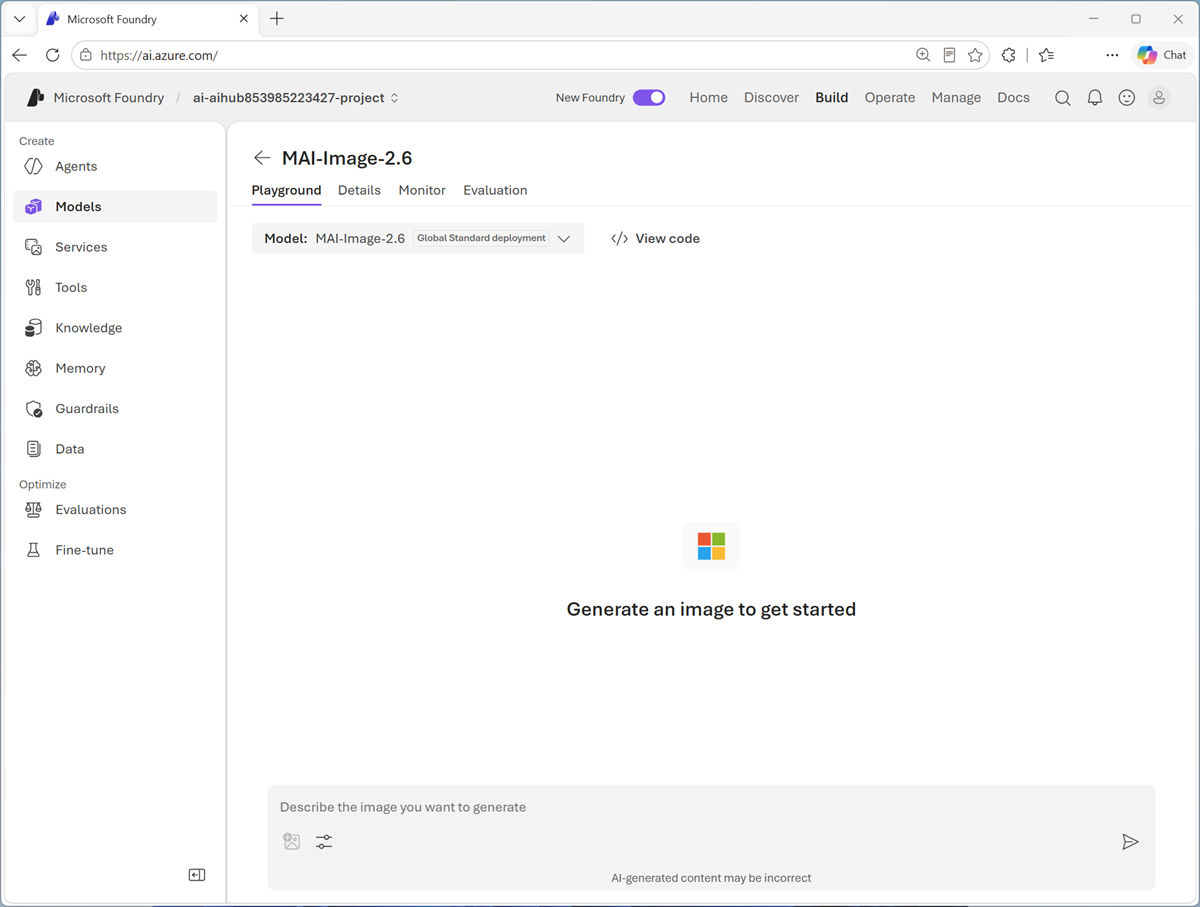Go back using arrow beside MAI-Image-2.6

tap(262, 158)
